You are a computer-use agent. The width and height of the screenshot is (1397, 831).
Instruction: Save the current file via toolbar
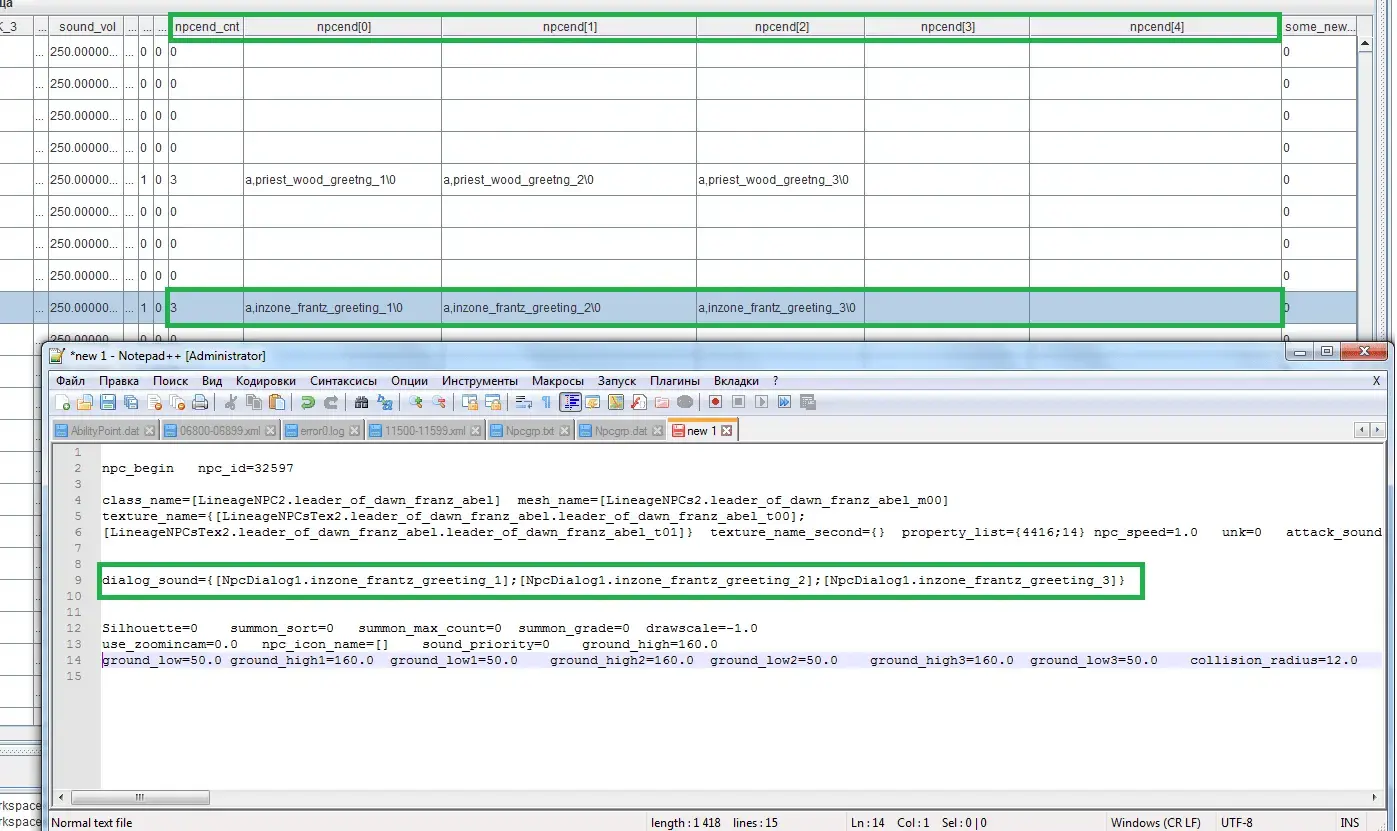click(108, 402)
